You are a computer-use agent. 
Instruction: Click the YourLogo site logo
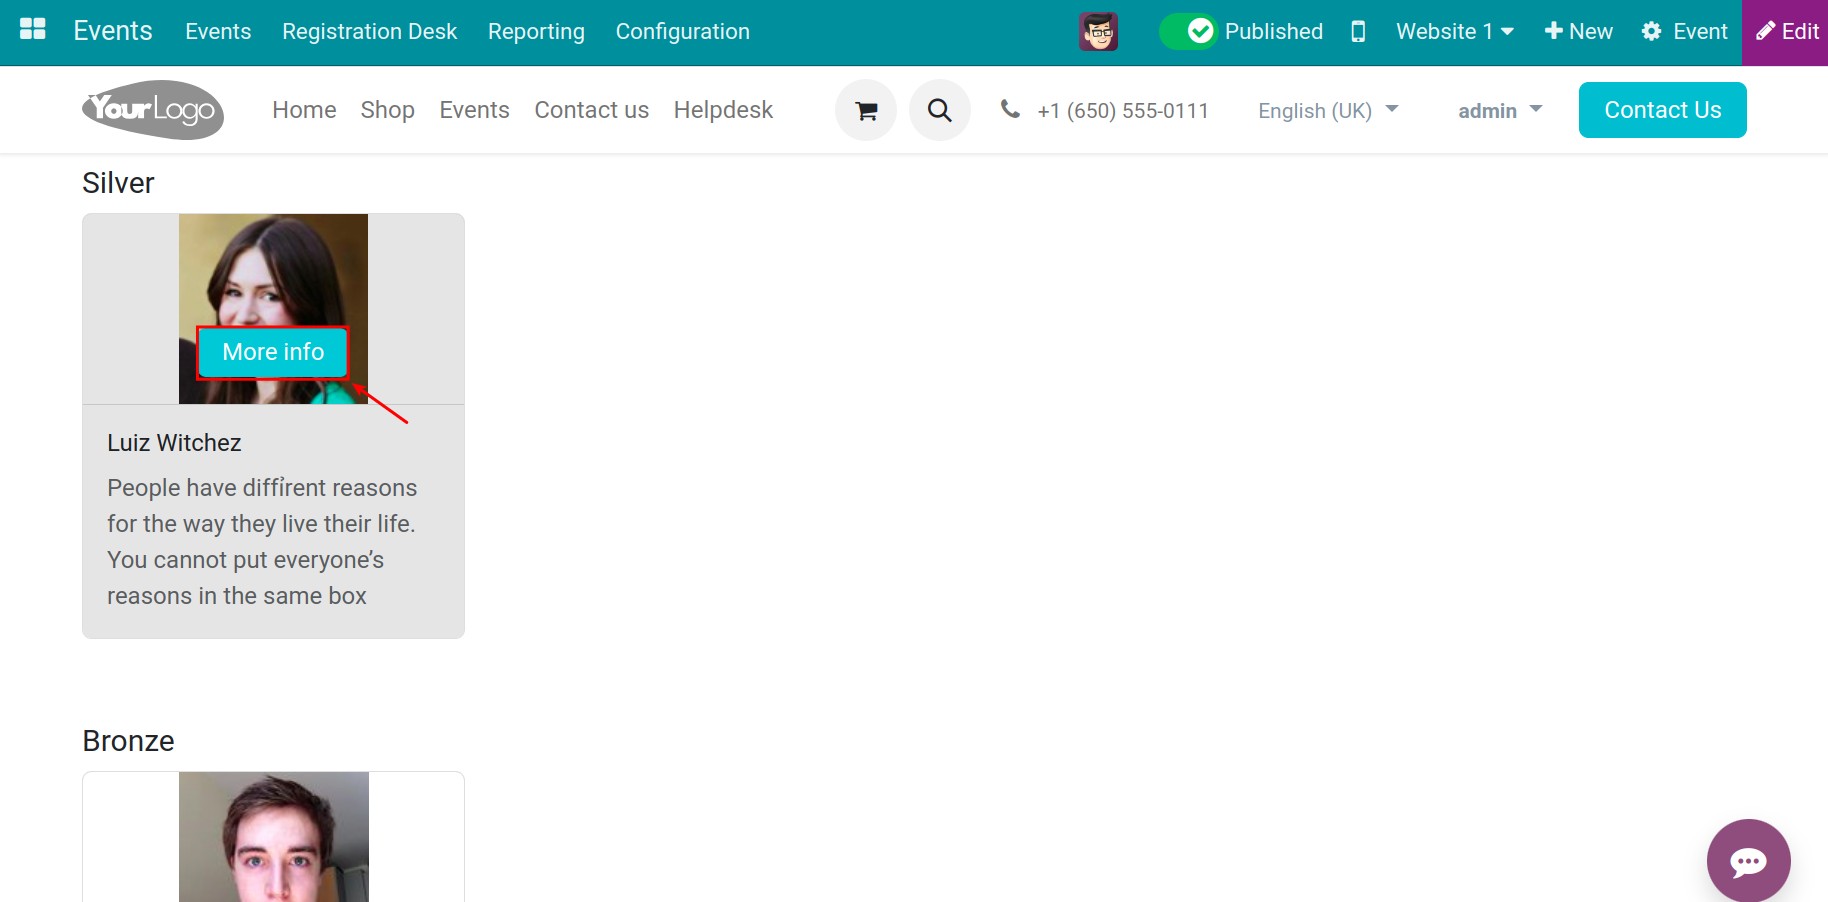(x=153, y=110)
